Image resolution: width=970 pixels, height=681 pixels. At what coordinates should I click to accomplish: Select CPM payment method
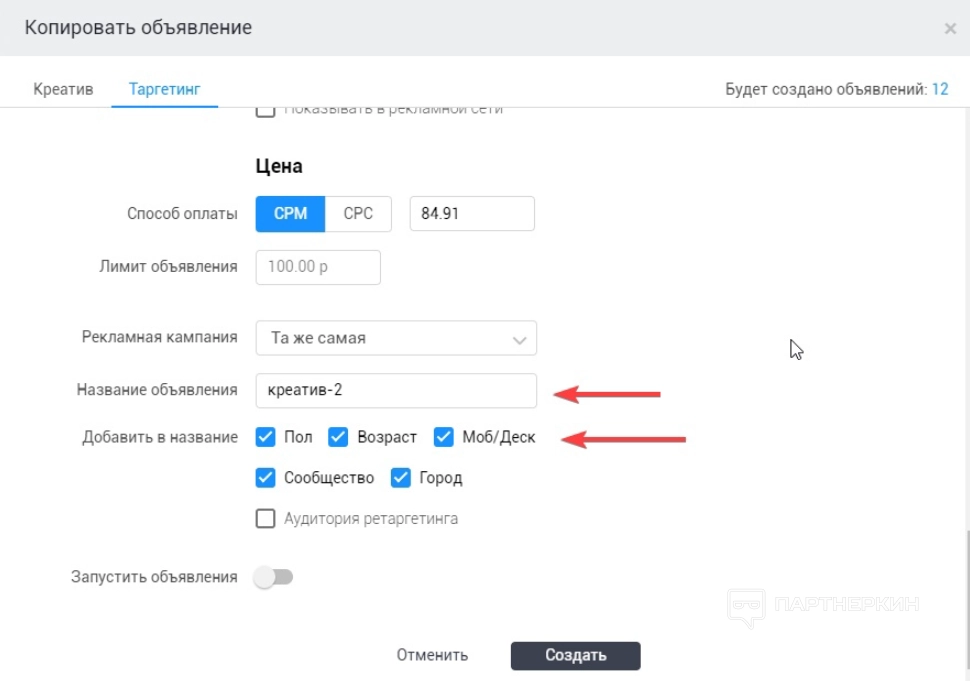pyautogui.click(x=290, y=213)
